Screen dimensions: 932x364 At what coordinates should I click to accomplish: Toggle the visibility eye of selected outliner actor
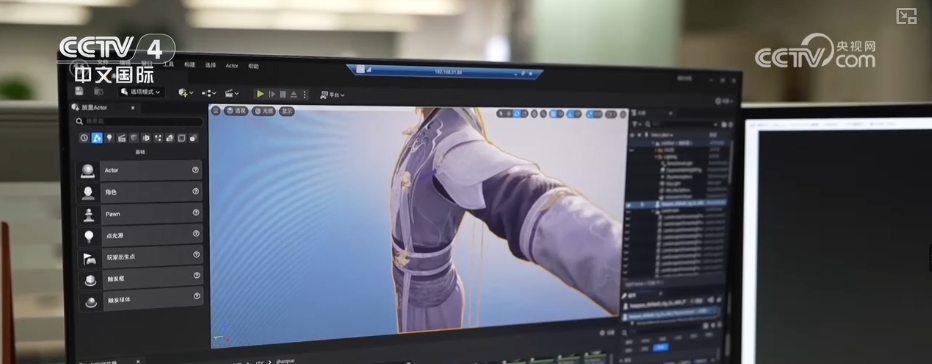click(629, 205)
